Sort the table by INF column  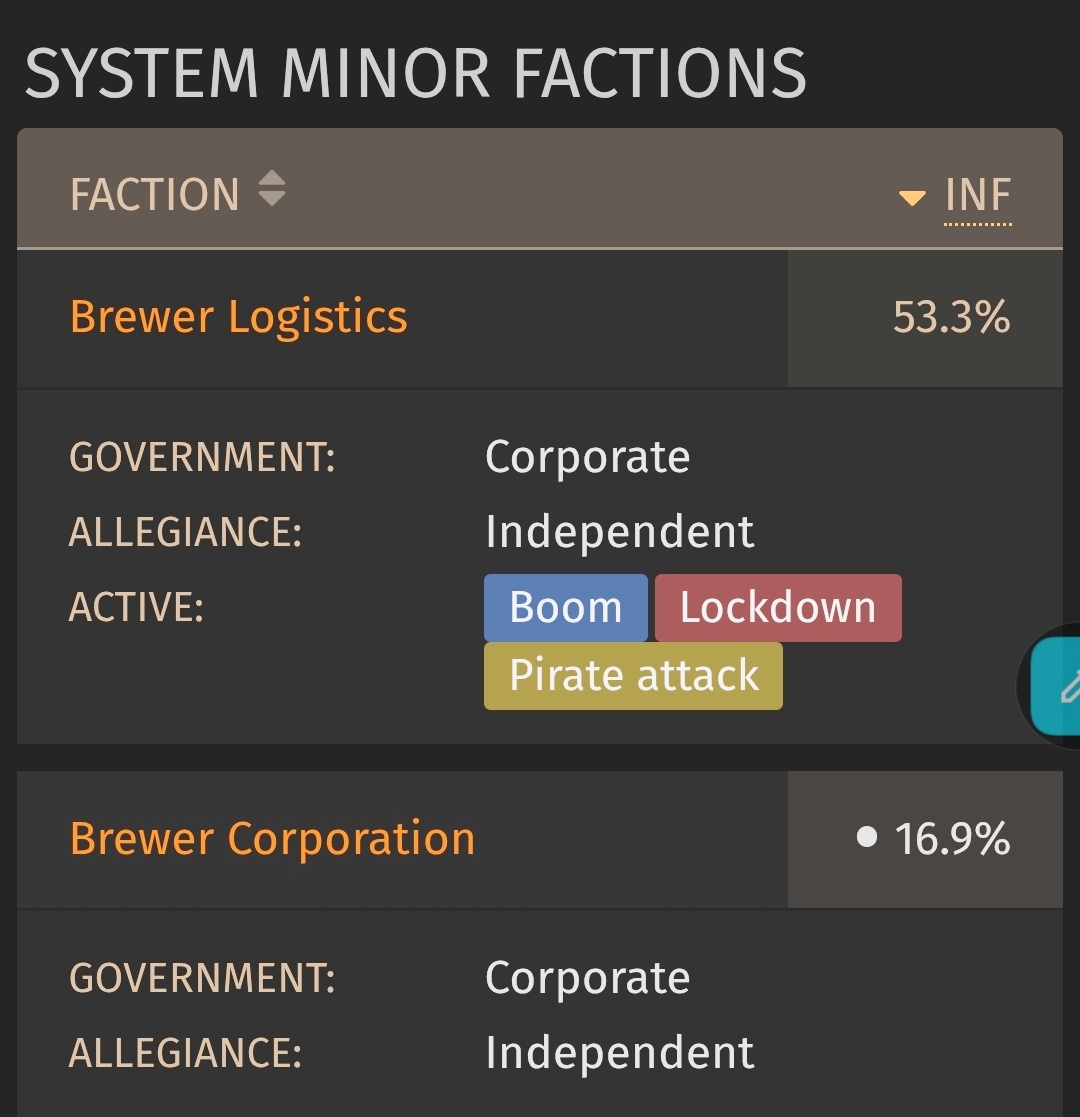click(977, 194)
